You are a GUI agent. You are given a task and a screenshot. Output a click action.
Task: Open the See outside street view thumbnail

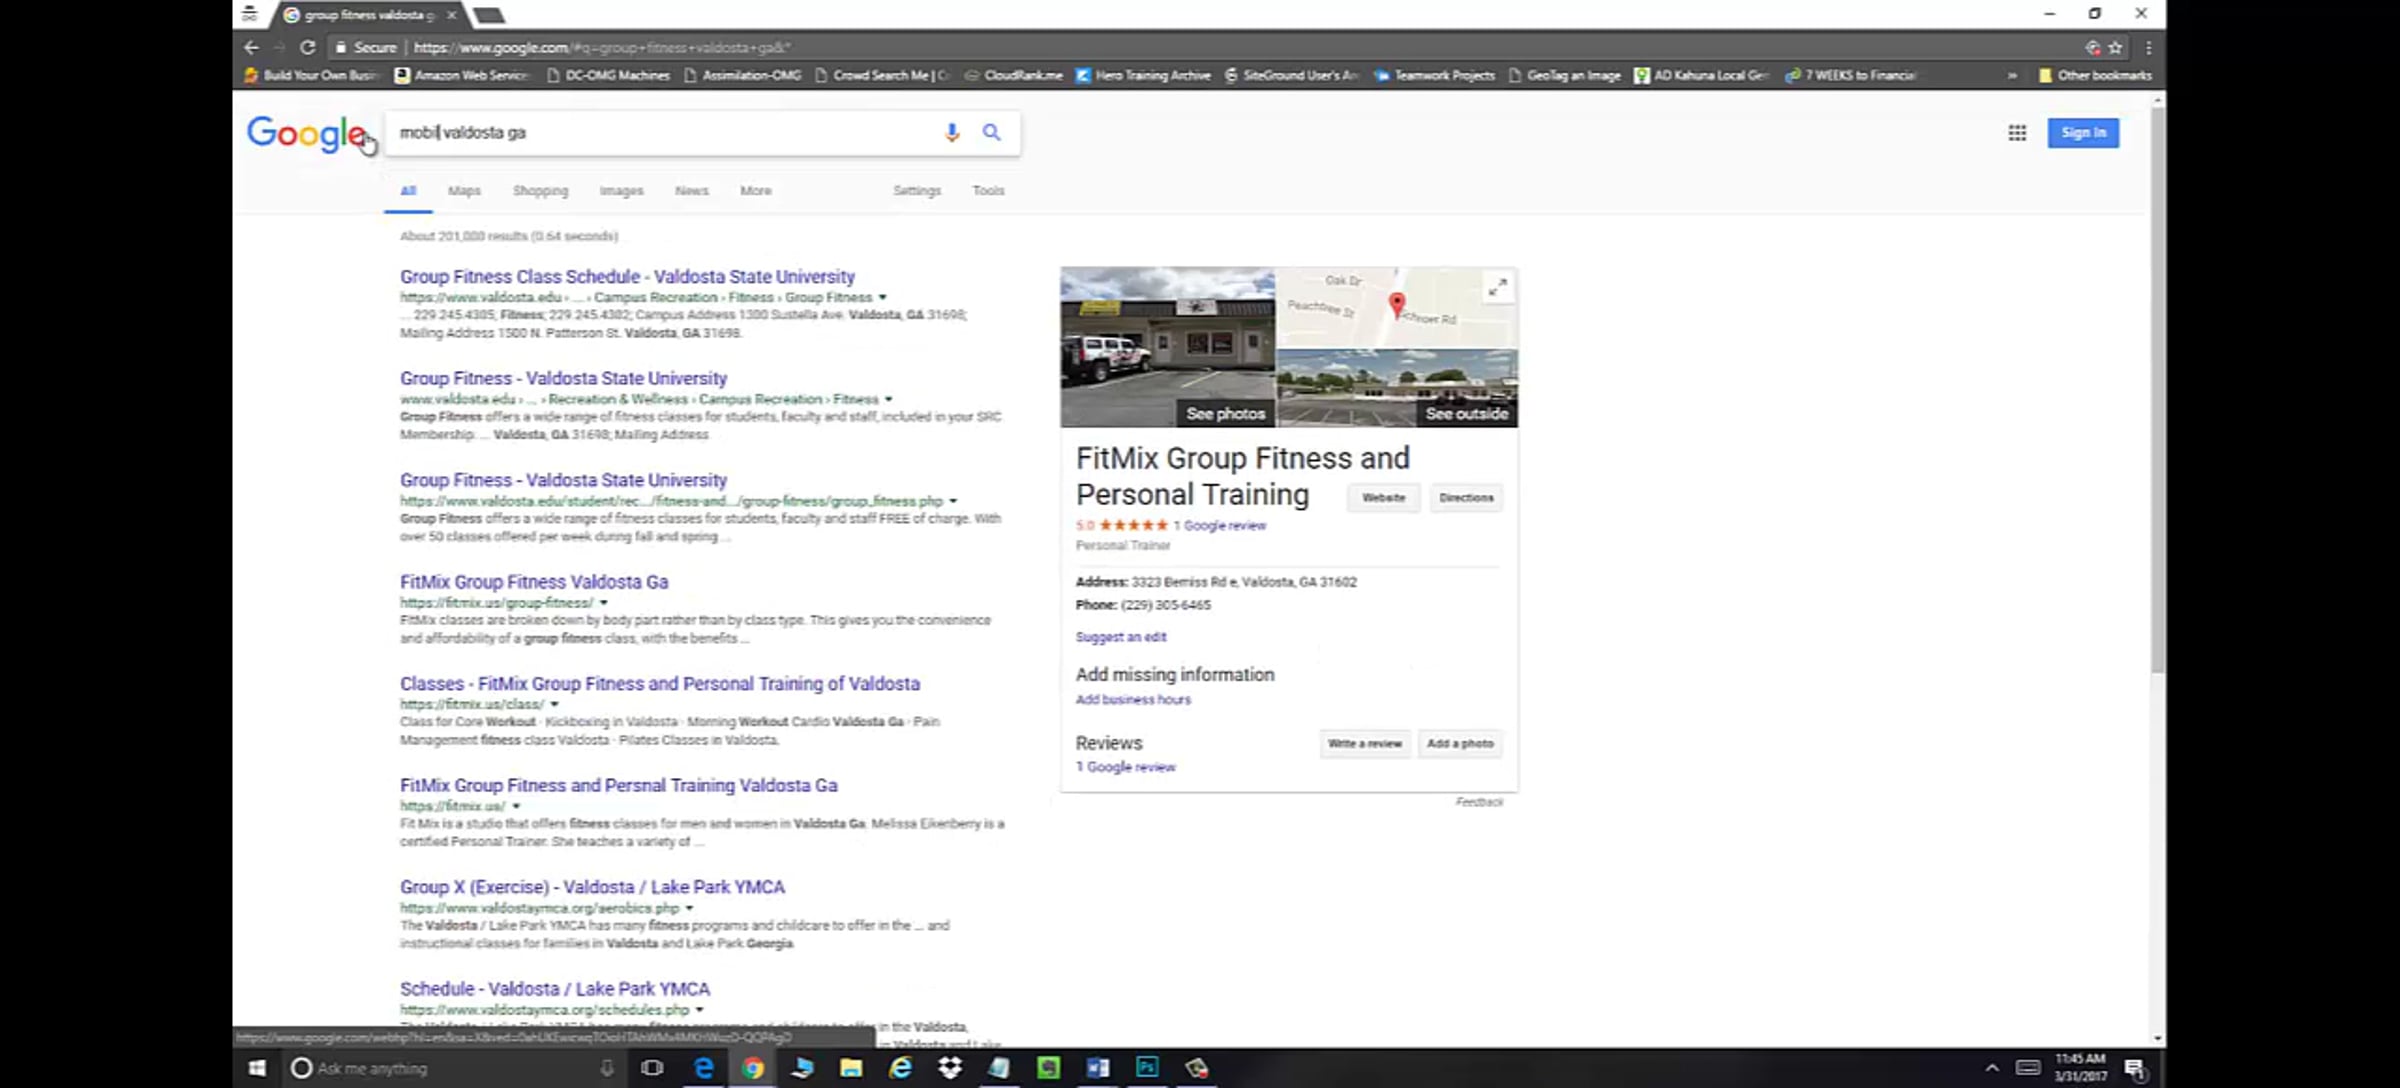pyautogui.click(x=1398, y=388)
